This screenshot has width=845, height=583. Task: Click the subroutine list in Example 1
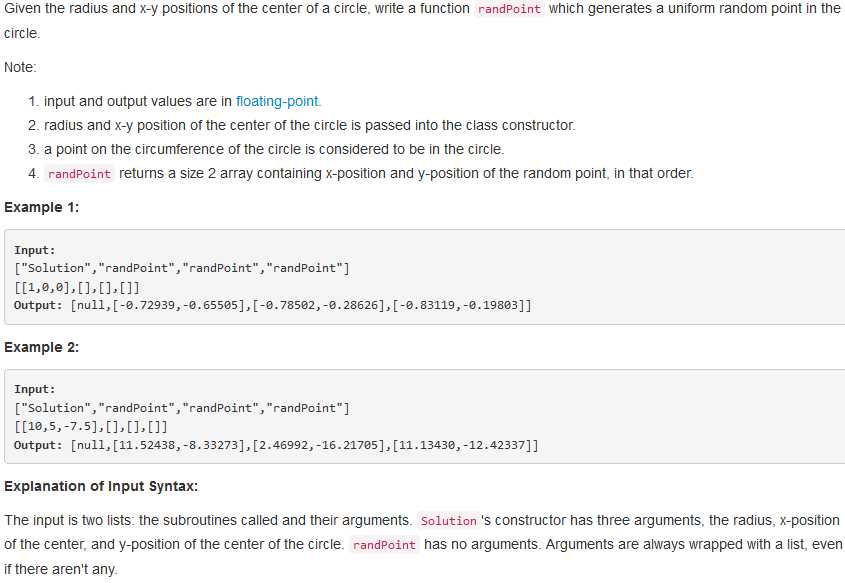point(182,268)
